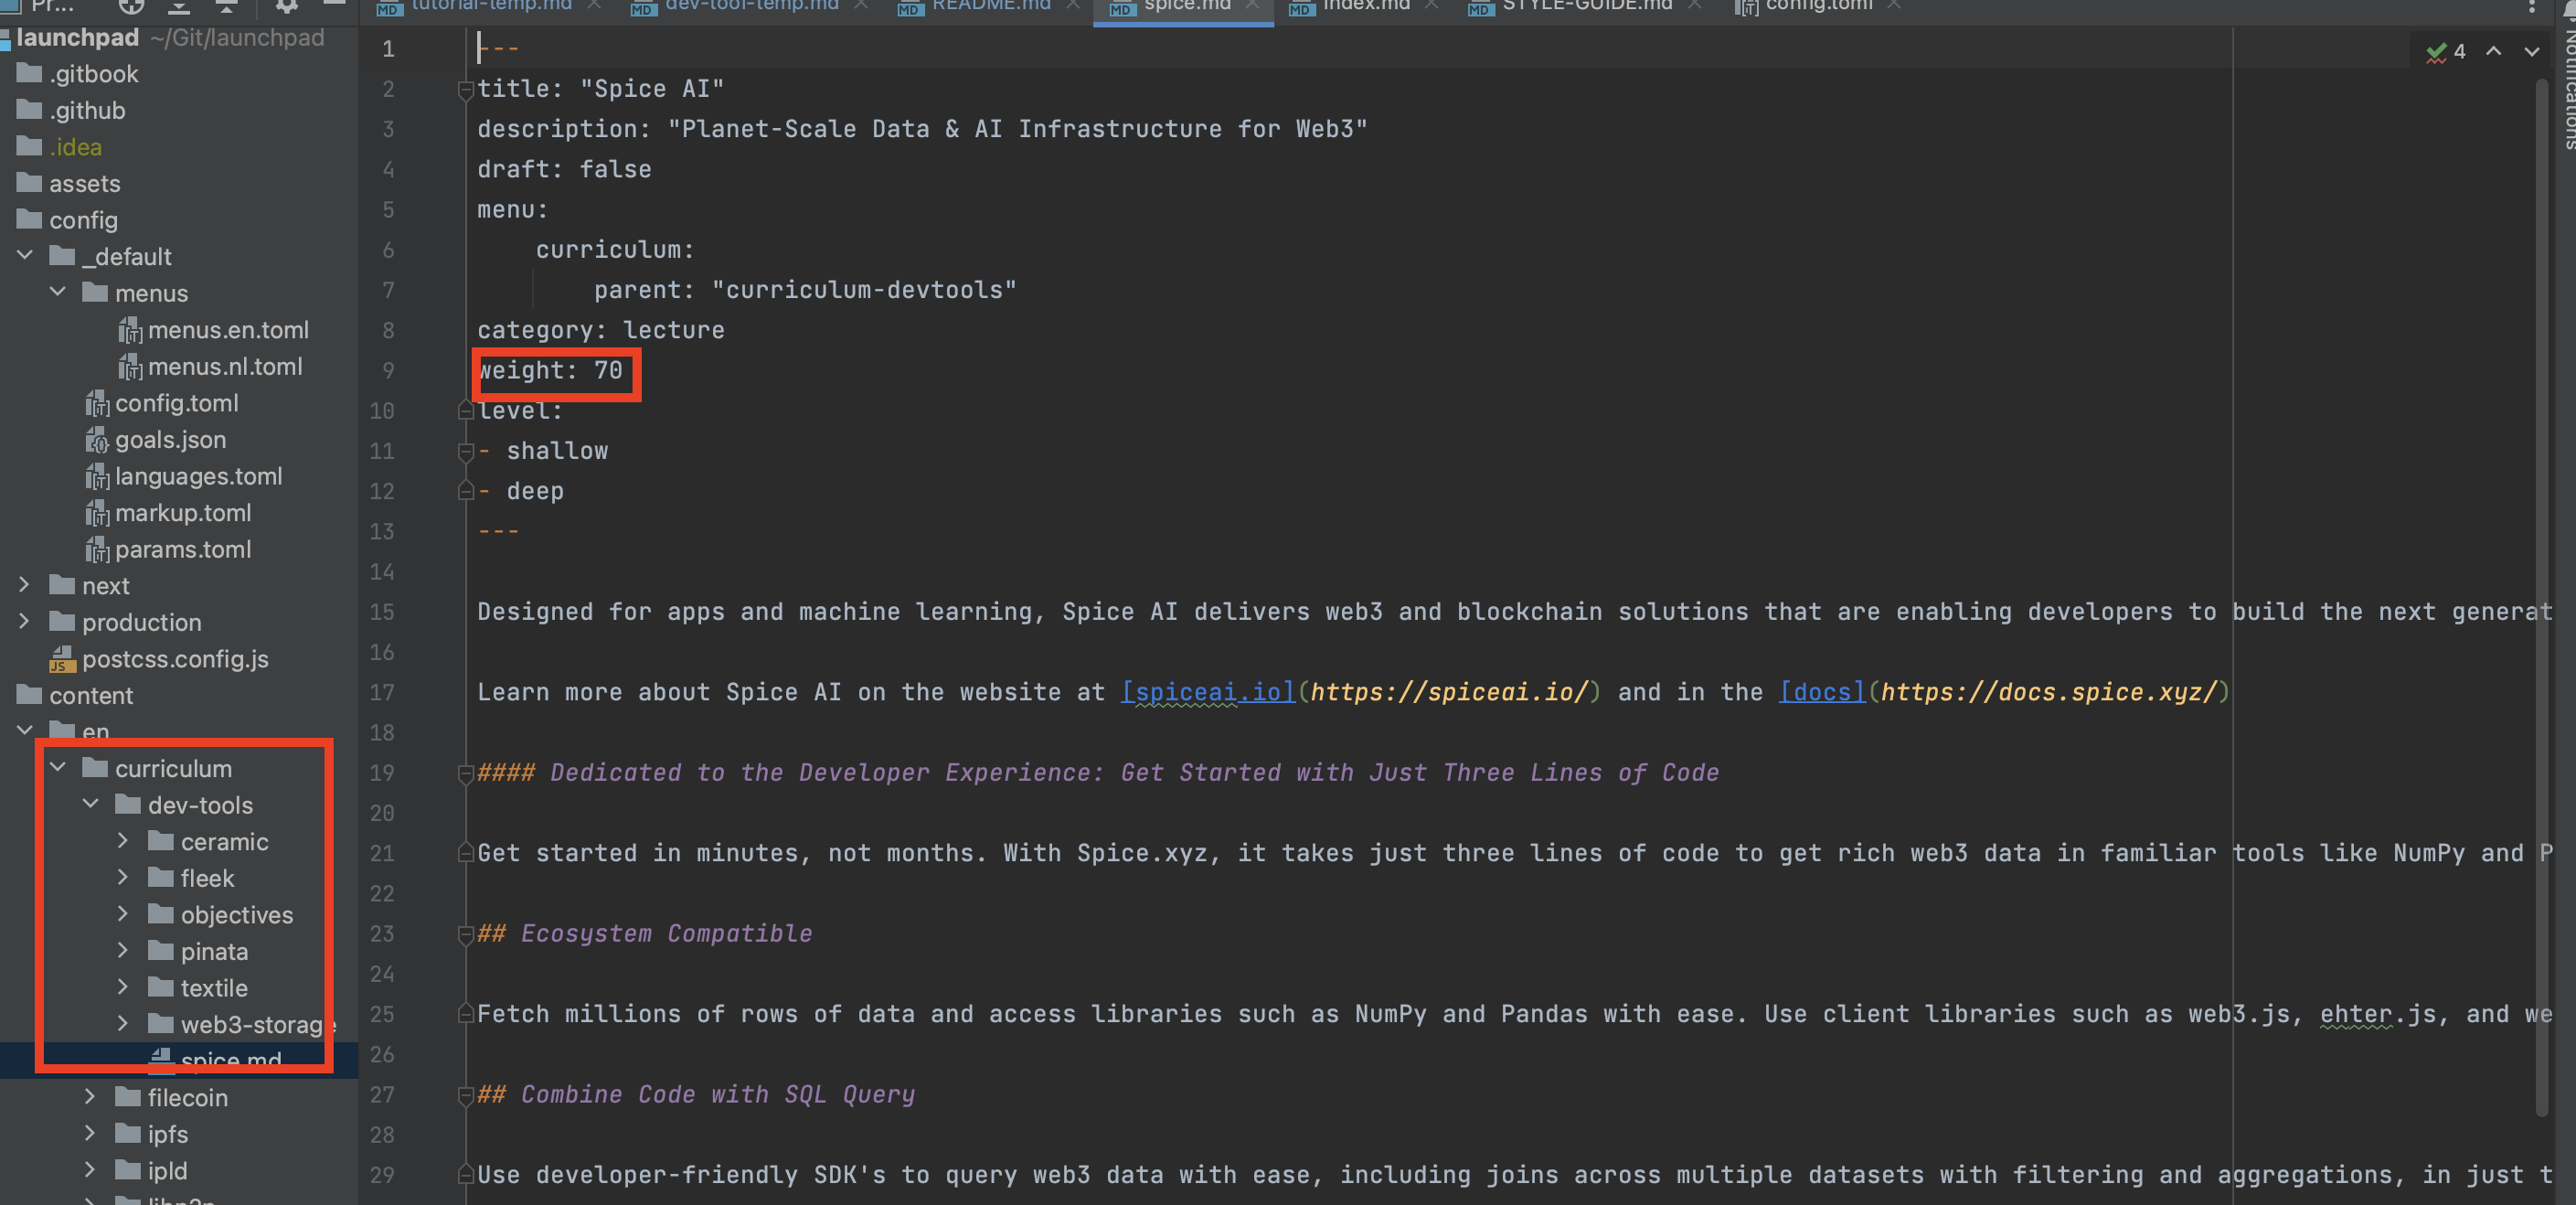This screenshot has height=1205, width=2576.
Task: Click the Select Opened File target icon
Action: [x=131, y=6]
